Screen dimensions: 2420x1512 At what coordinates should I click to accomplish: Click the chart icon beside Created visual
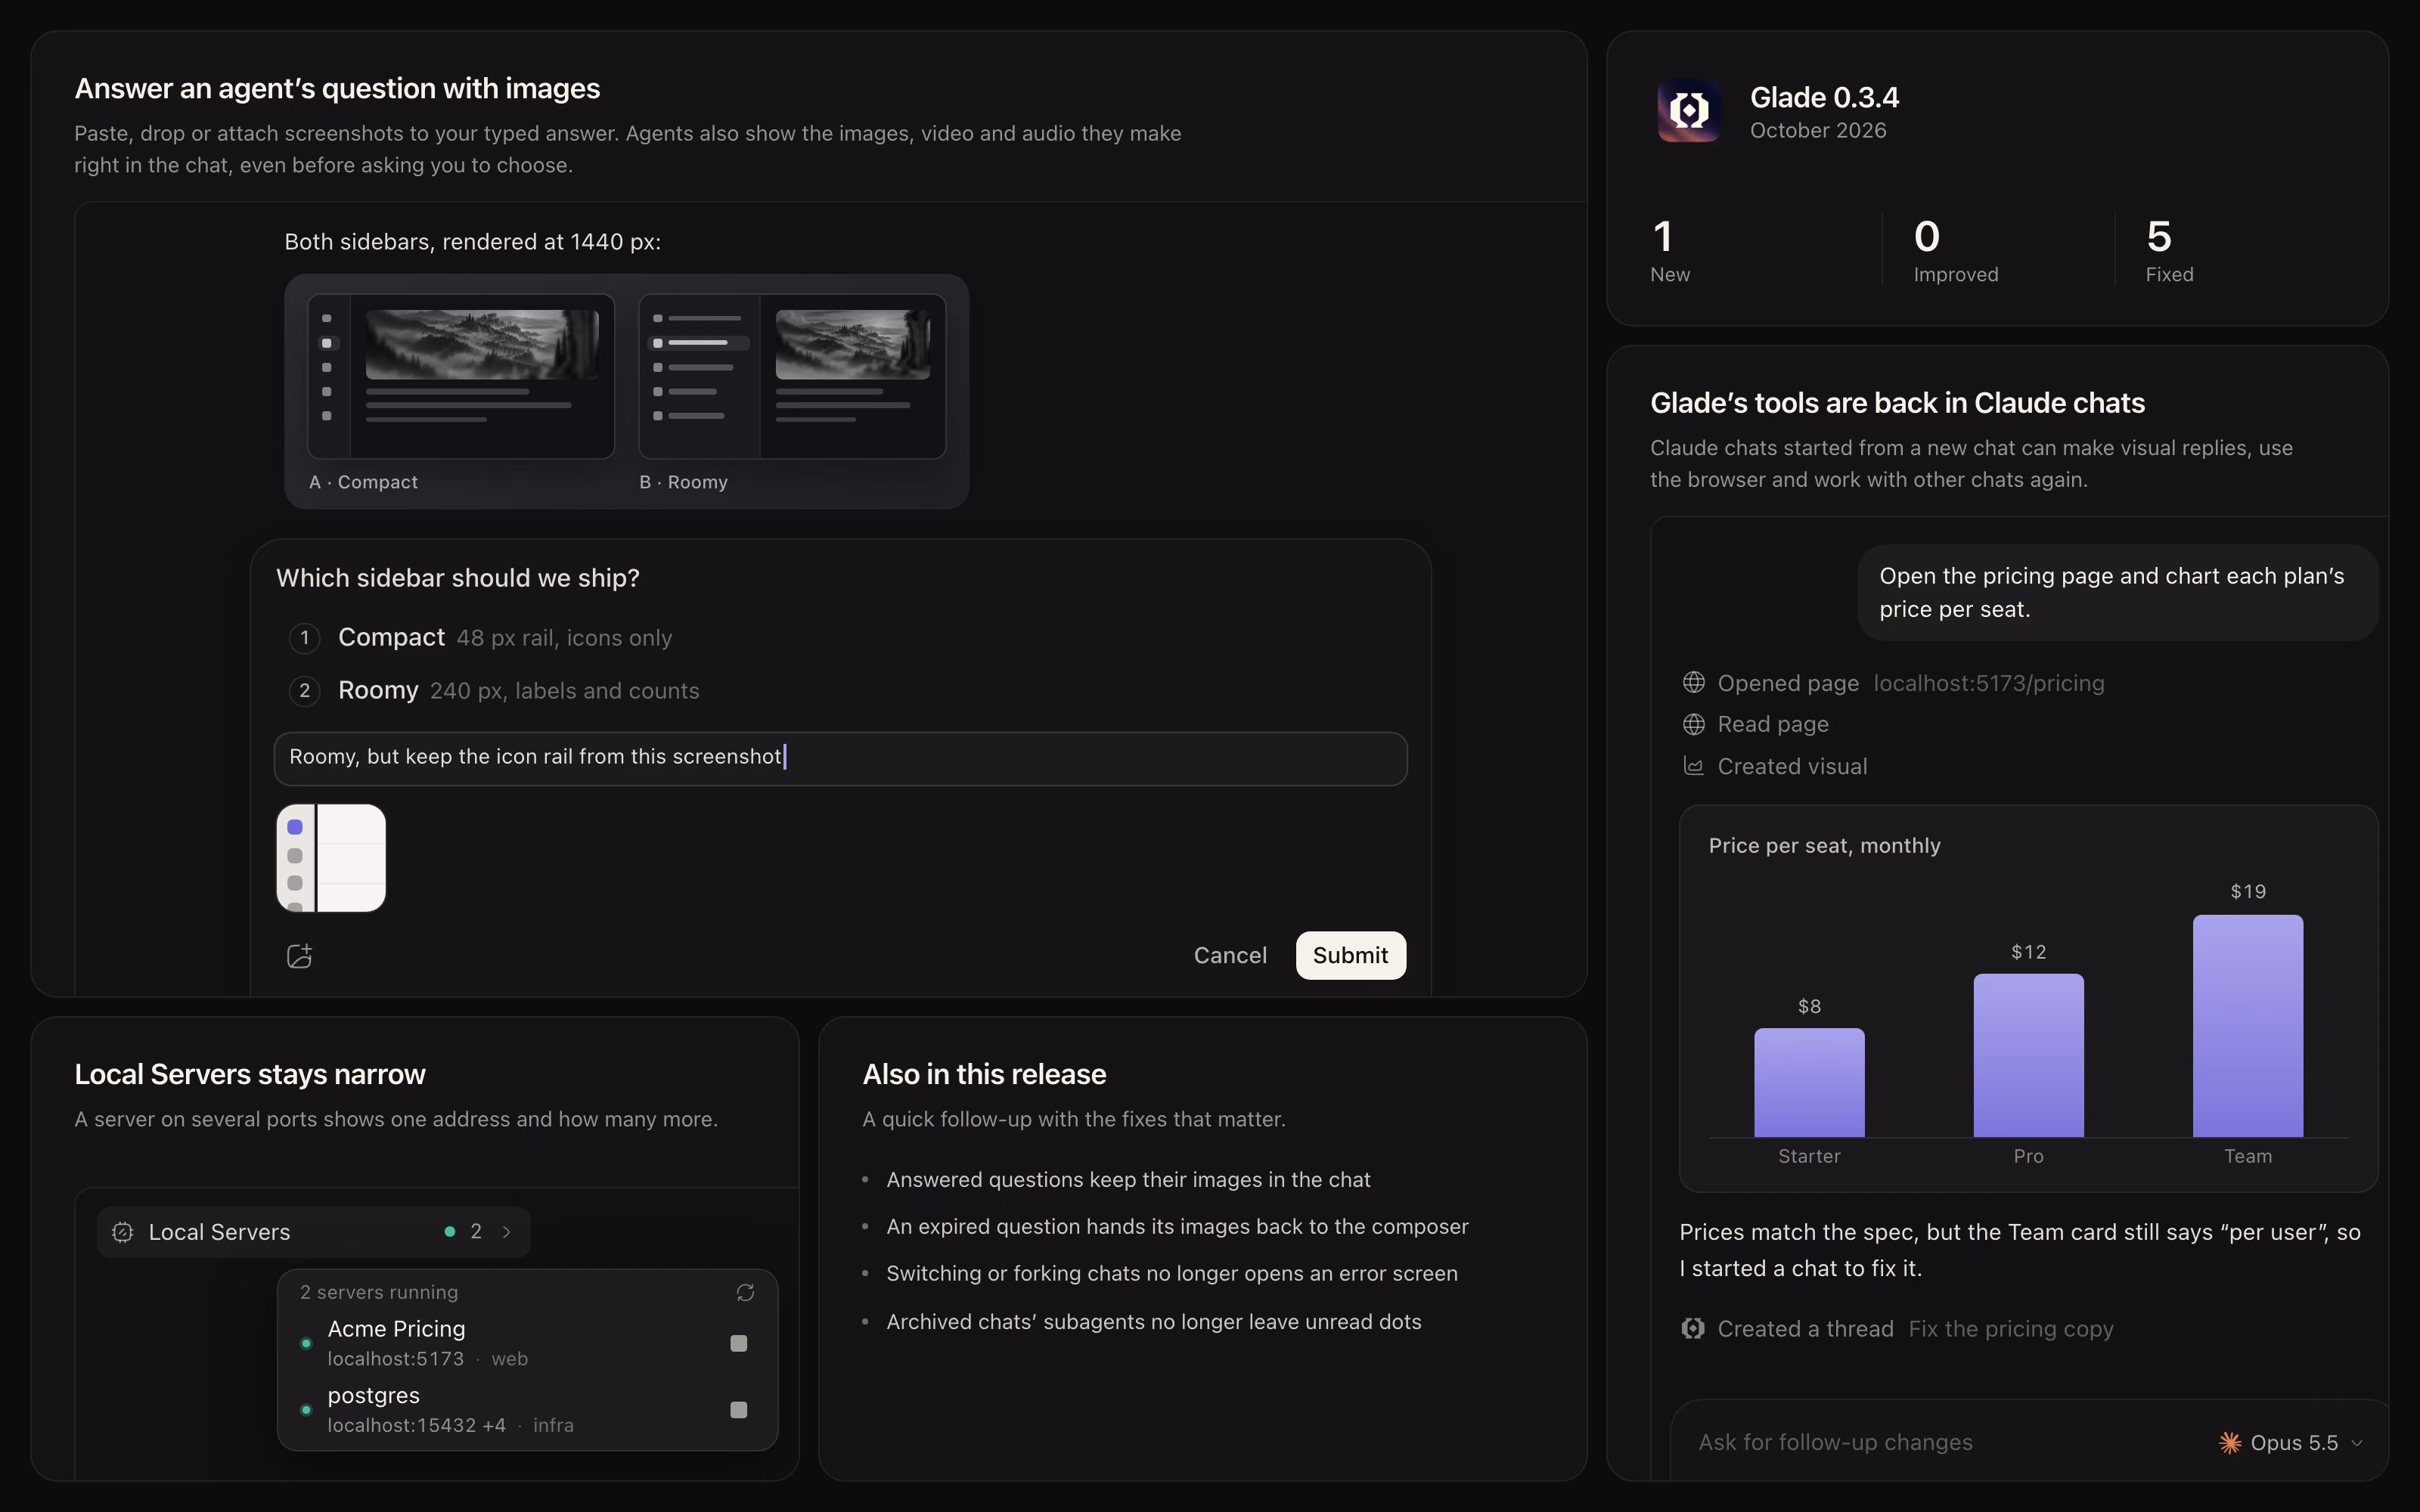coord(1693,766)
